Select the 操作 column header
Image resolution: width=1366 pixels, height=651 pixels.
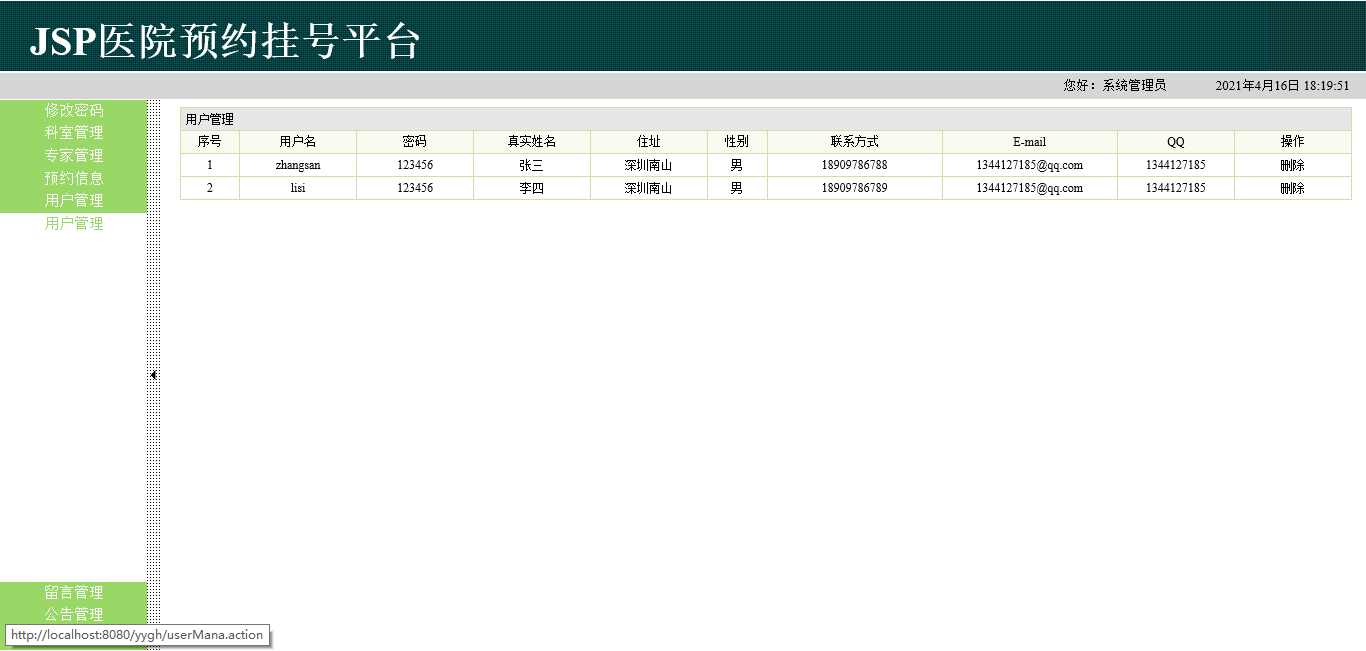[1293, 142]
